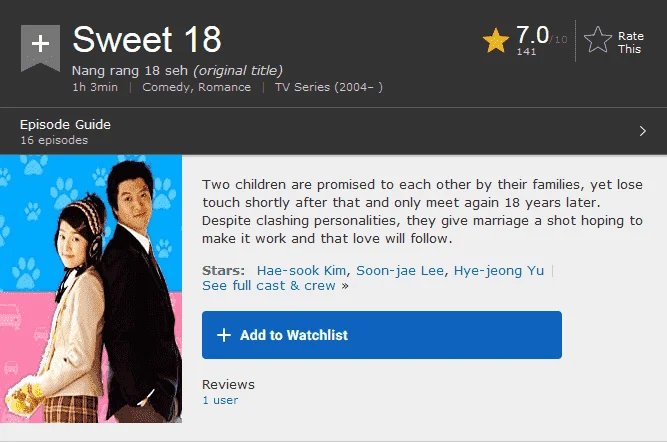The width and height of the screenshot is (667, 442).
Task: Click the empty Rate This star
Action: (598, 40)
